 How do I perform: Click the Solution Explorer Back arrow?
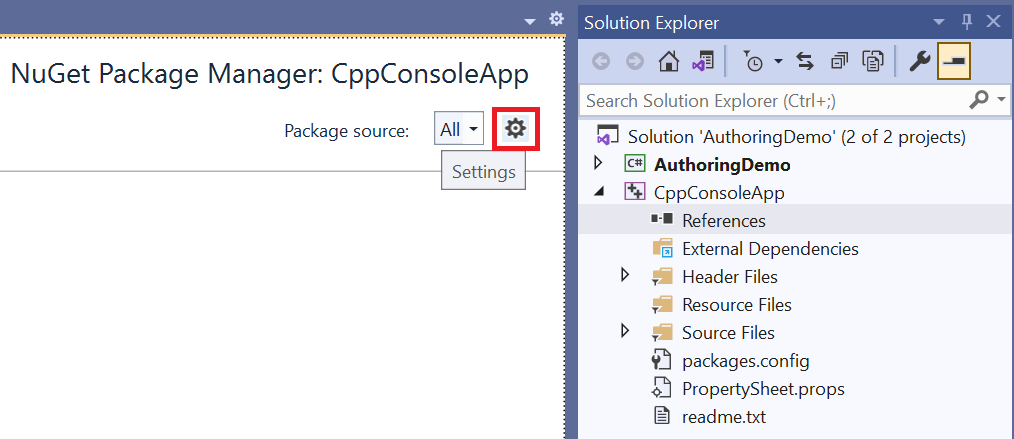coord(601,61)
